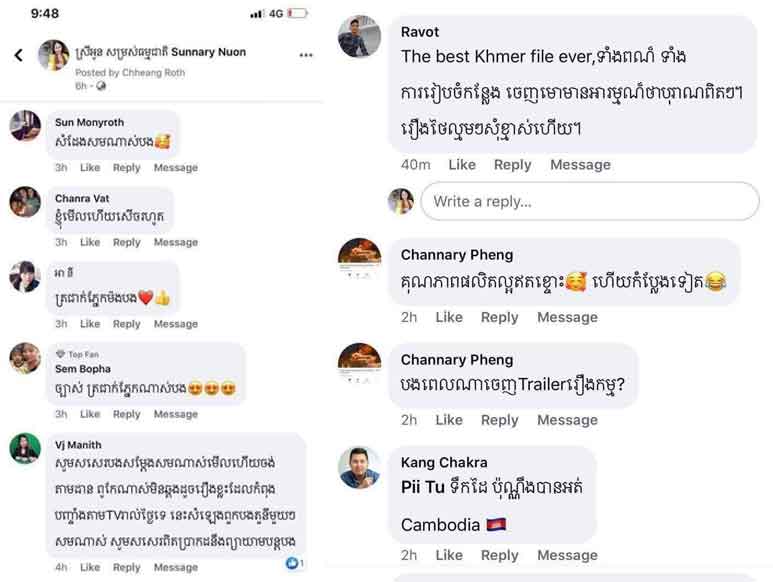
Task: Message Kang Chakra from his comment
Action: pyautogui.click(x=567, y=555)
